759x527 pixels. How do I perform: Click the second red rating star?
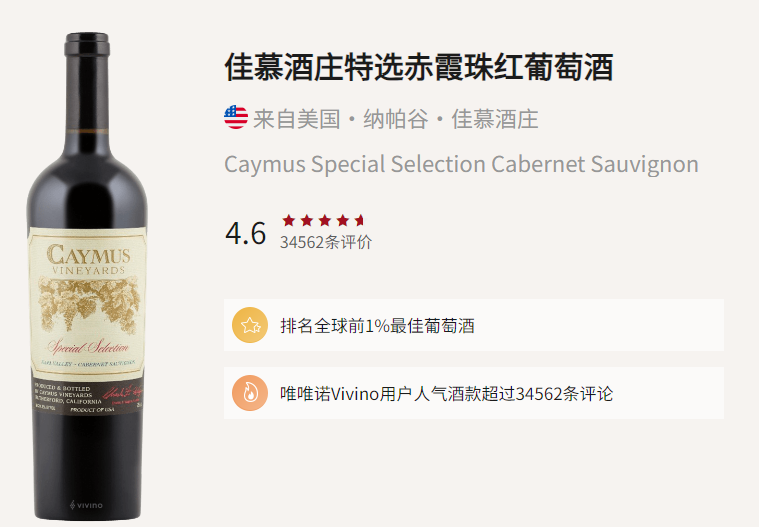pyautogui.click(x=307, y=221)
